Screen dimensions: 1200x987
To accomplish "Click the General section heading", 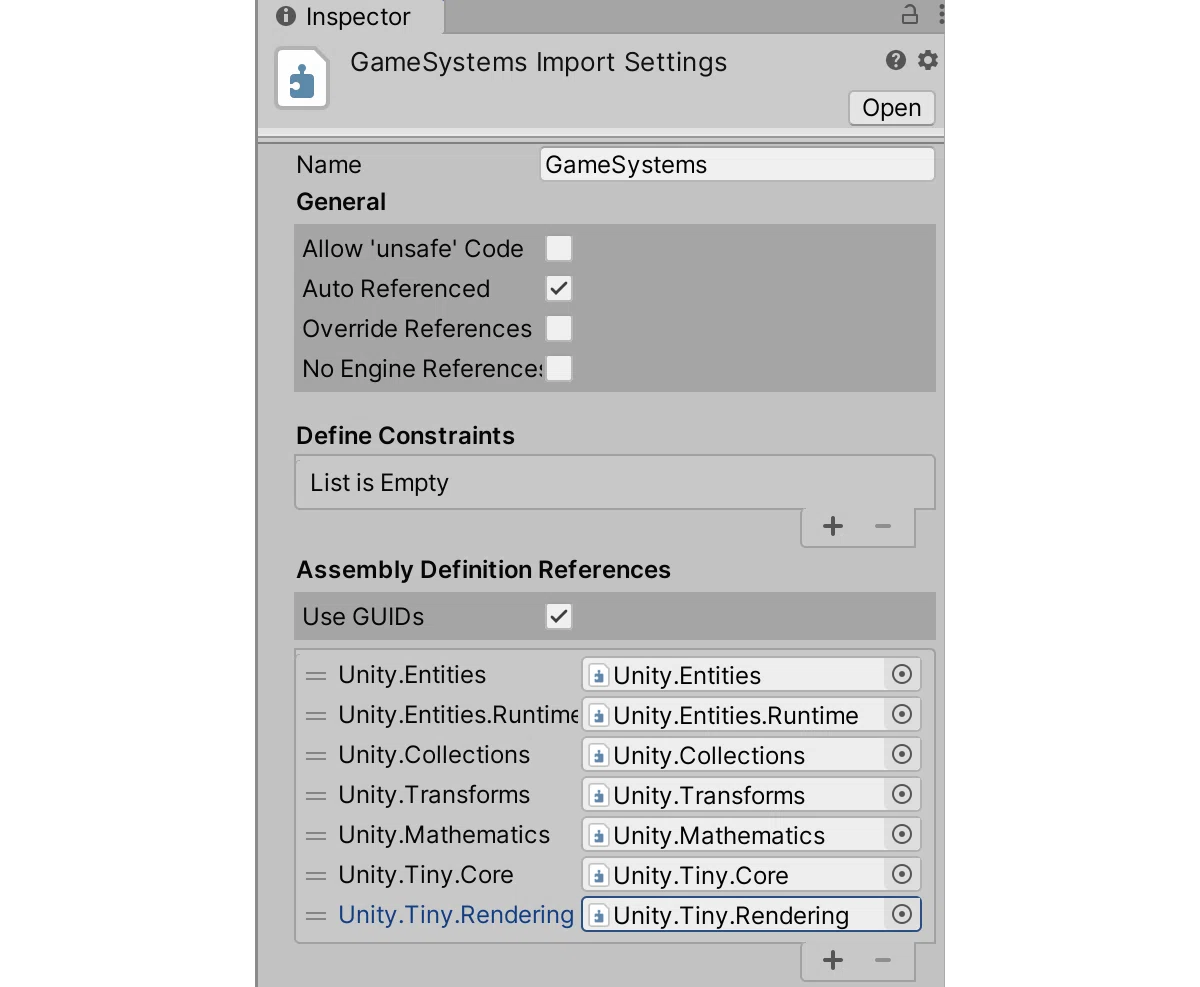I will click(341, 202).
